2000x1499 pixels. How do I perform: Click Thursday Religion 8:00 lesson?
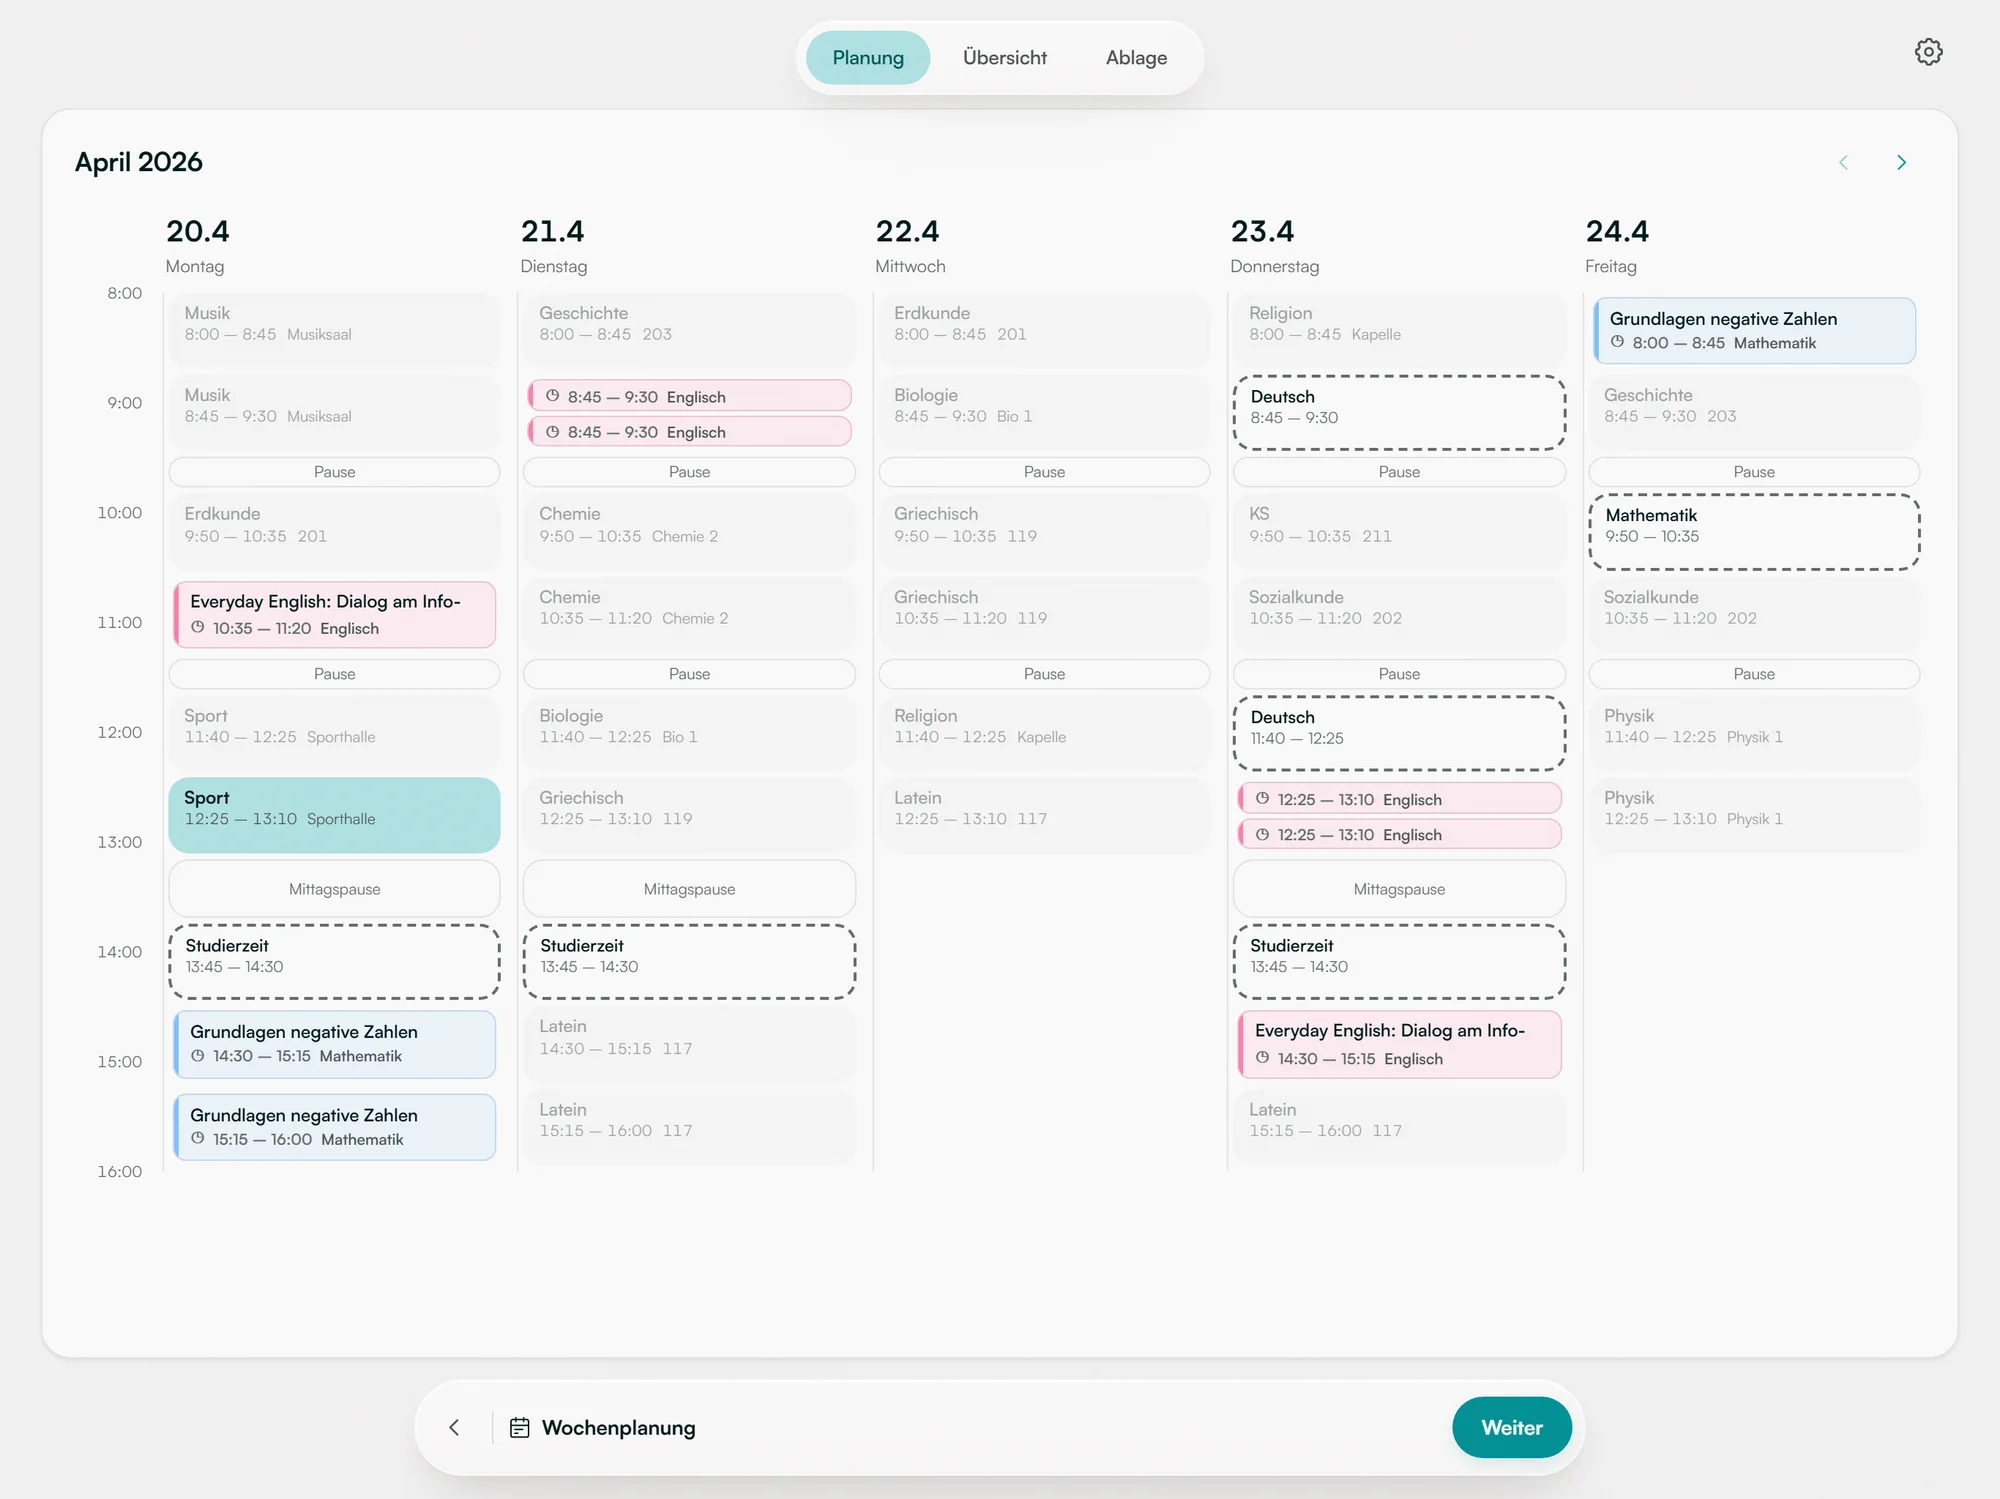click(1399, 329)
